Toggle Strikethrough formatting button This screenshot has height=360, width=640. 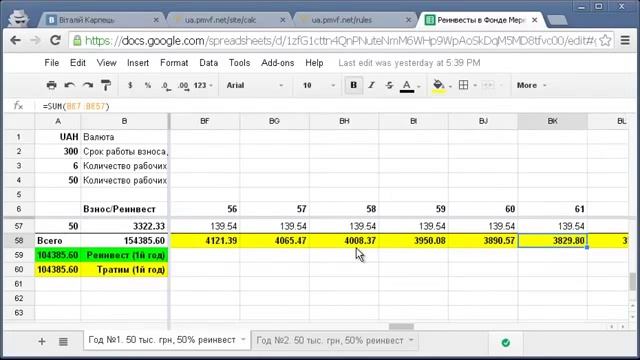pyautogui.click(x=389, y=85)
